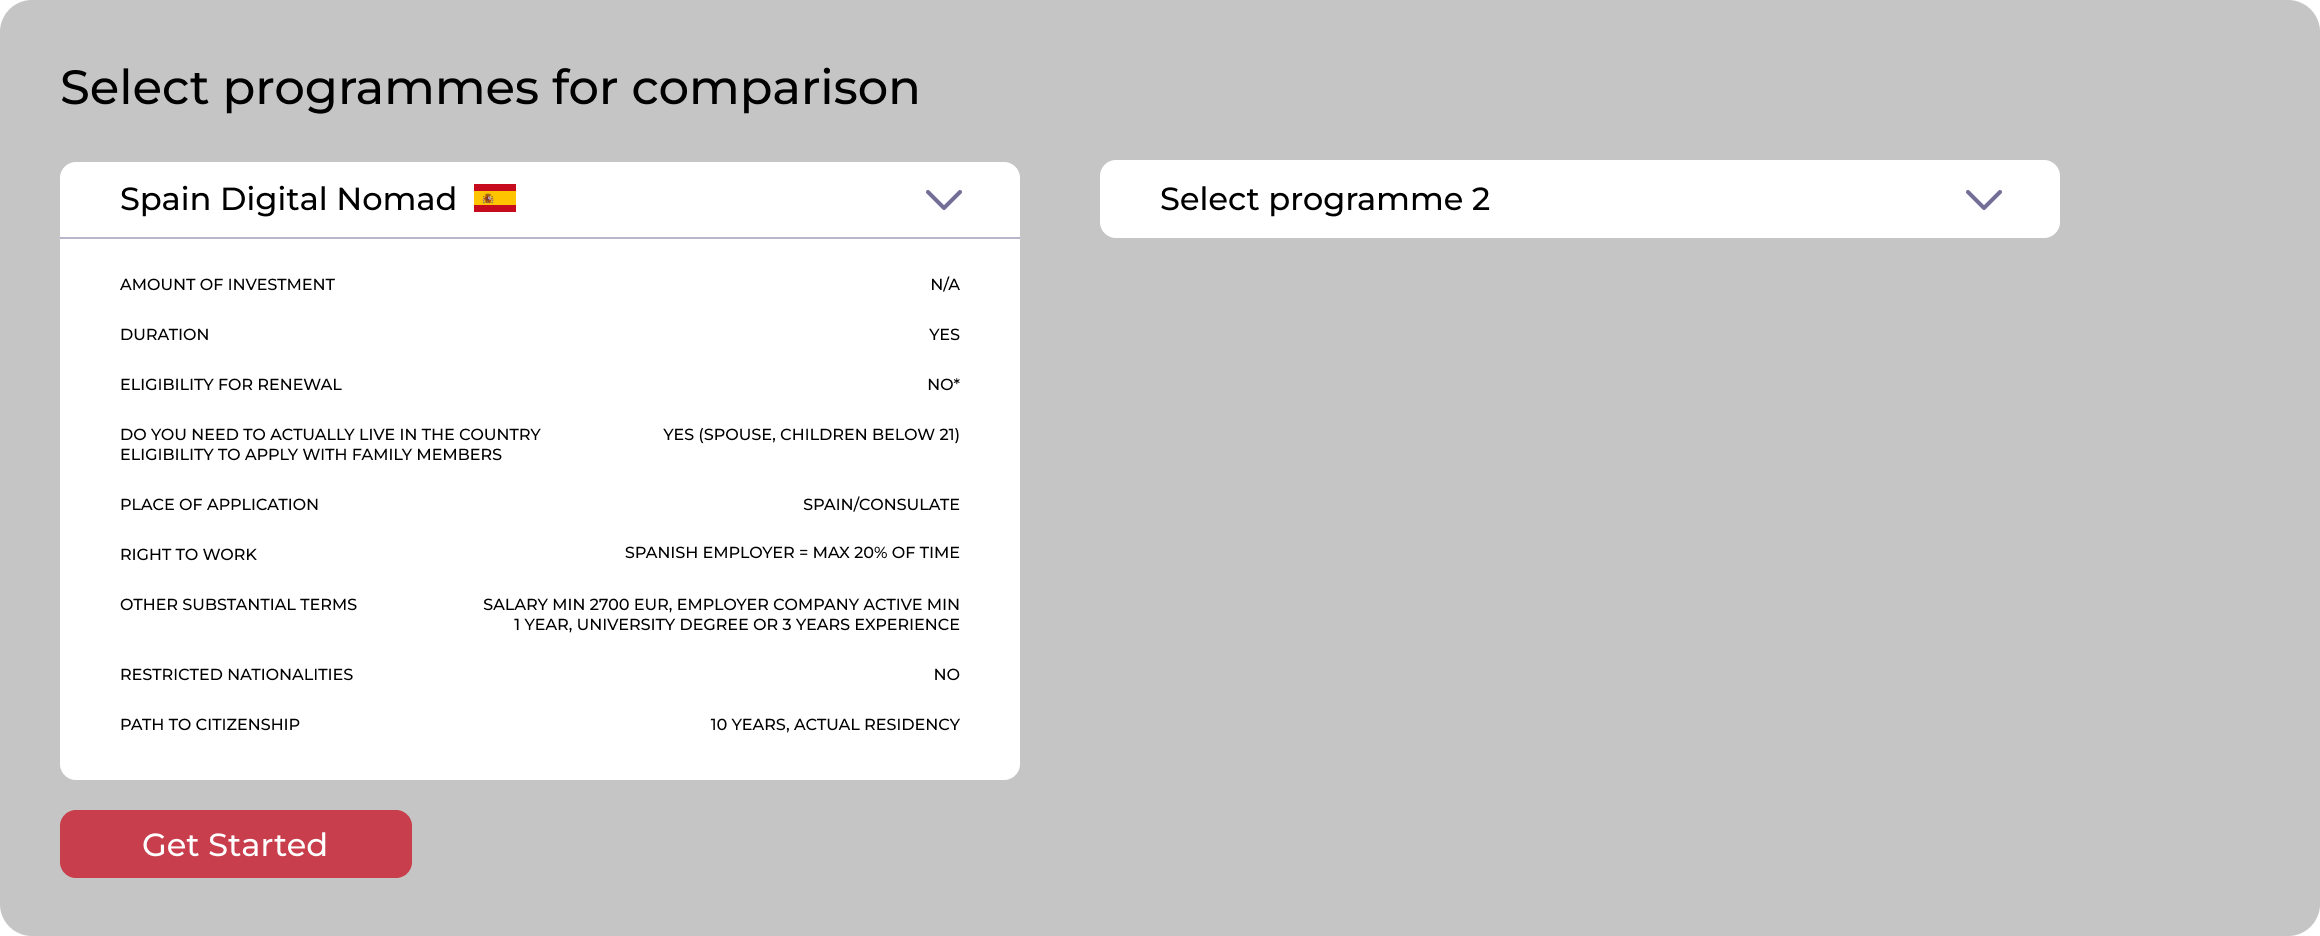Select the spouse and children eligibility value
The image size is (2320, 936).
tap(811, 435)
